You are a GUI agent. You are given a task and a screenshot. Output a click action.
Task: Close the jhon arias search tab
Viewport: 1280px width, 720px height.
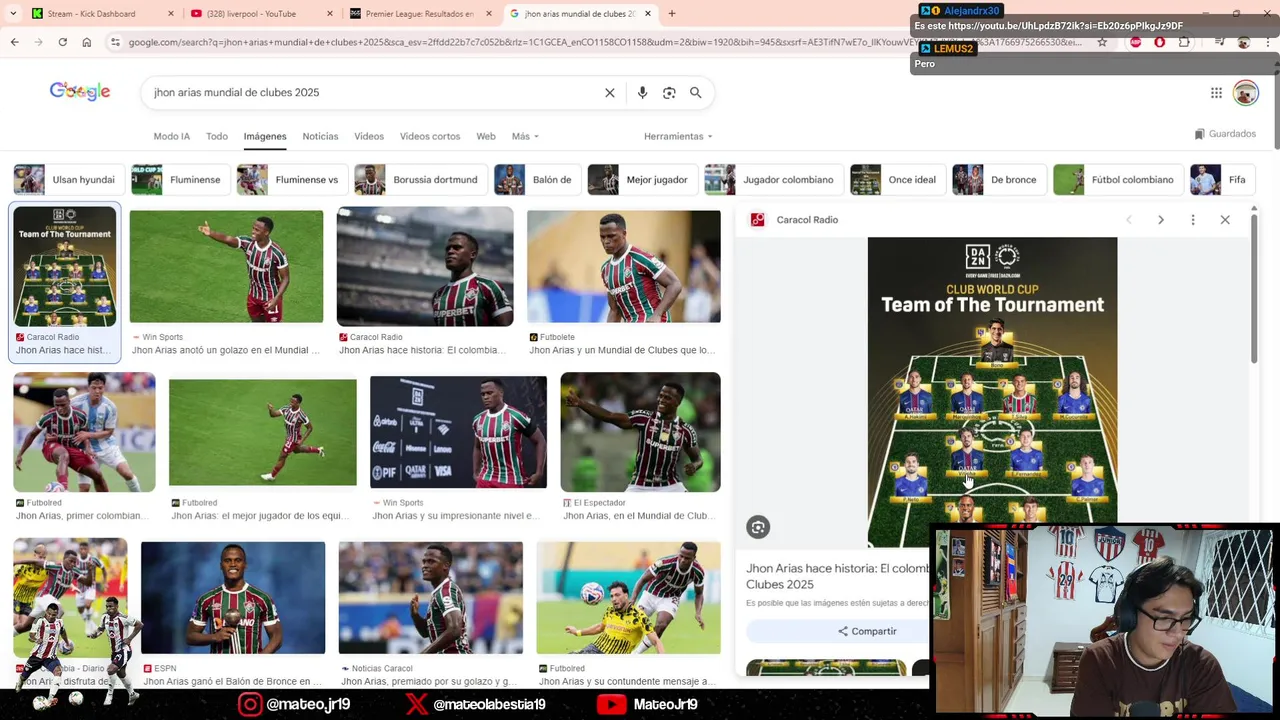click(648, 14)
